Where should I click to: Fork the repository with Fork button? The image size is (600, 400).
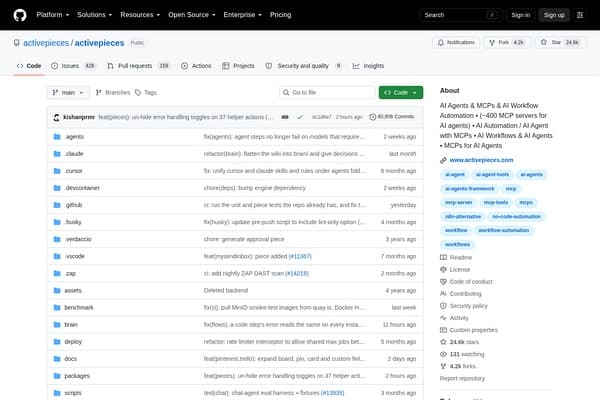(x=507, y=42)
